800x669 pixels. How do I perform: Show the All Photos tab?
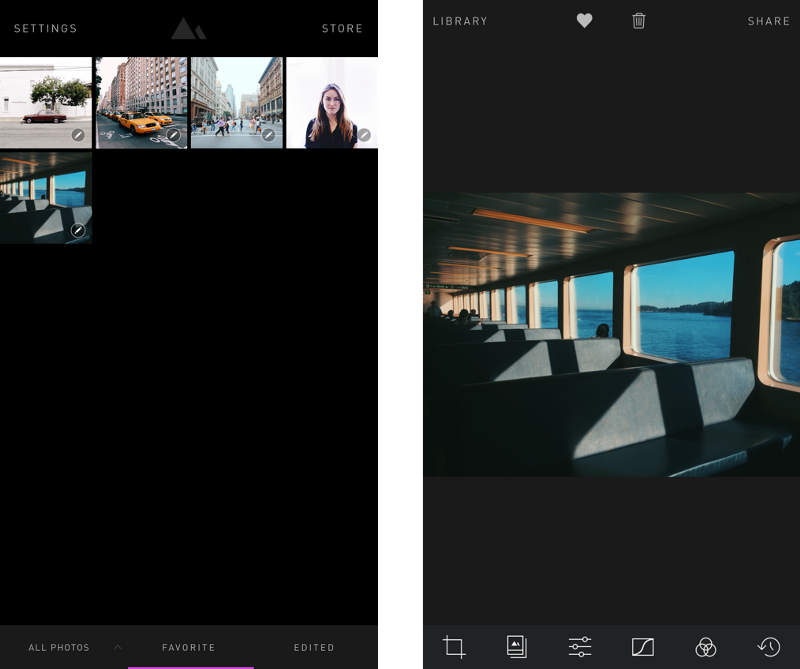59,648
